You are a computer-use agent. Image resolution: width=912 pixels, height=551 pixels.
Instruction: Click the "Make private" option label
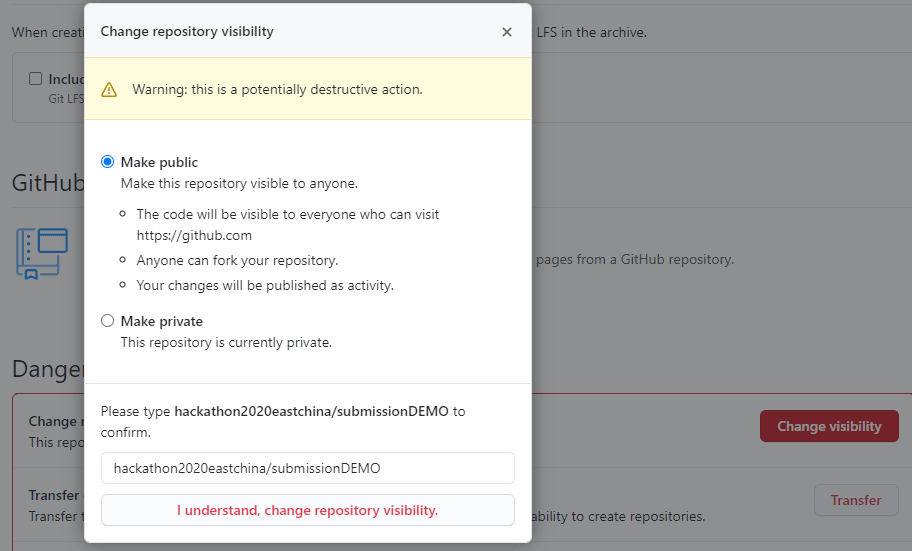pos(162,321)
